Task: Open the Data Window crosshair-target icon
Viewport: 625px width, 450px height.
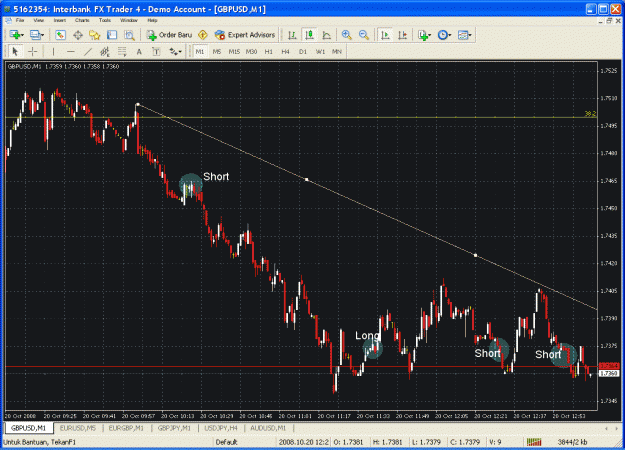Action: click(78, 35)
